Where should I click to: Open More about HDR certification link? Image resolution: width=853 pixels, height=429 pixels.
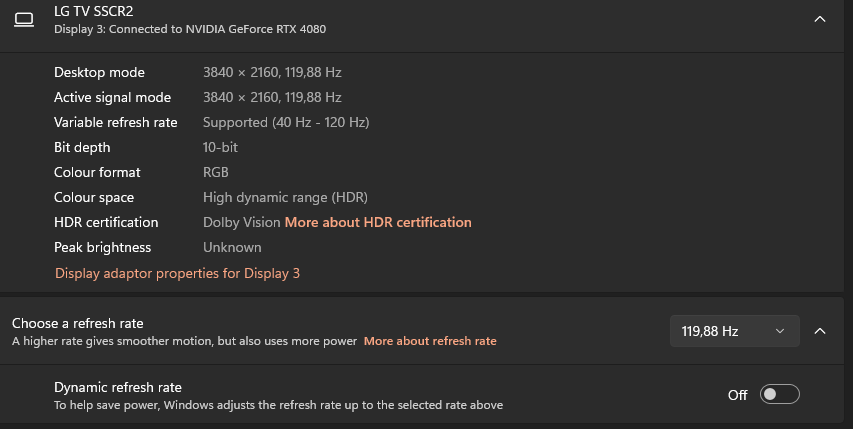coord(378,222)
